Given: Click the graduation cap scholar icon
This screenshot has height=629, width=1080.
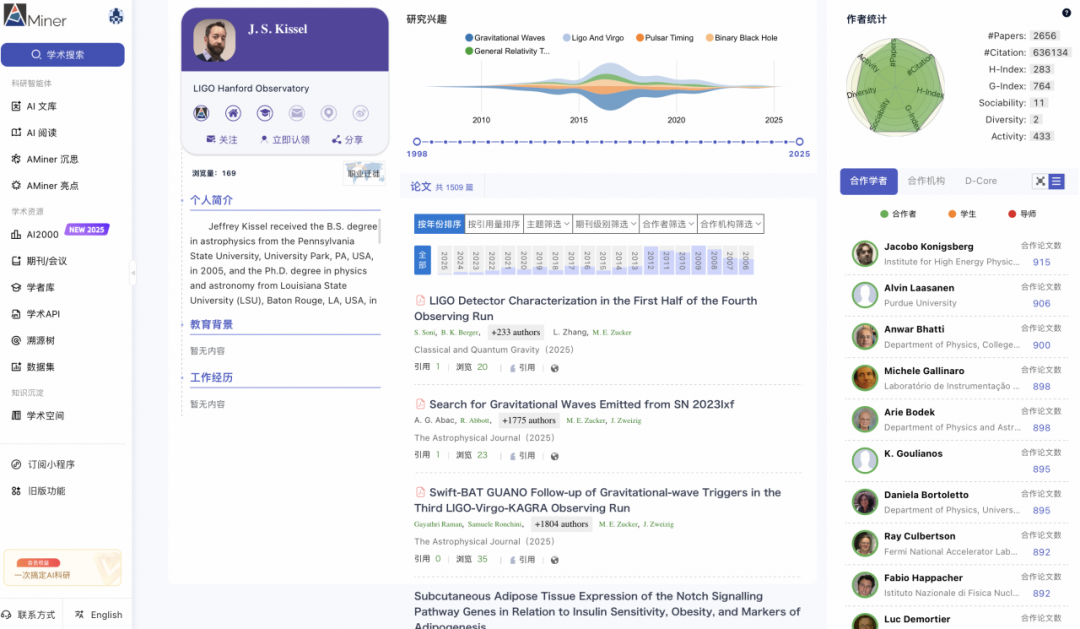Looking at the screenshot, I should [x=264, y=113].
